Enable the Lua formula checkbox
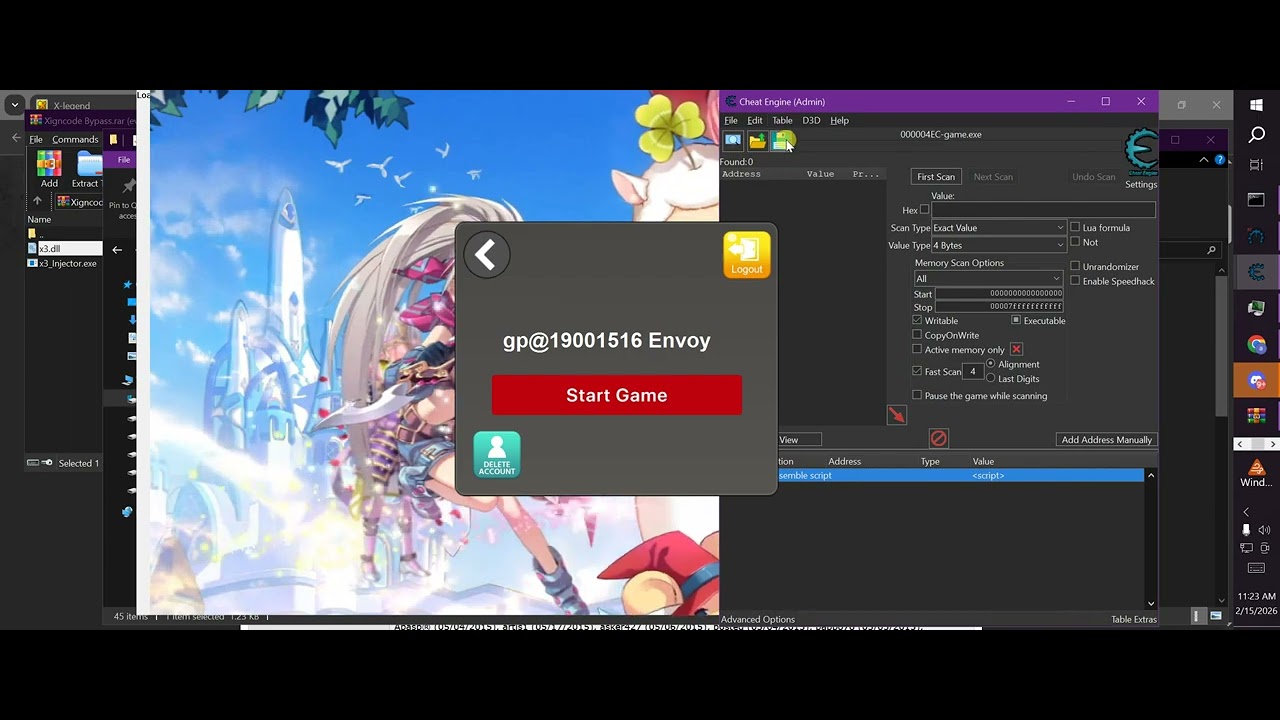Screen dimensions: 1280x720 tap(1075, 228)
